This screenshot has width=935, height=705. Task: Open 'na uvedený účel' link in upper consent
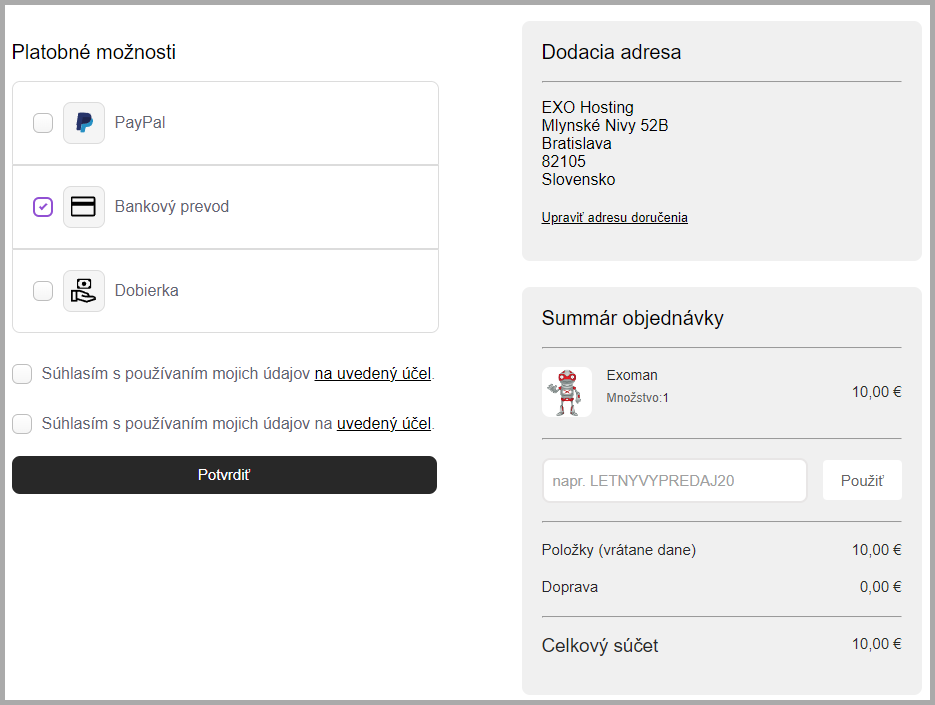click(372, 374)
